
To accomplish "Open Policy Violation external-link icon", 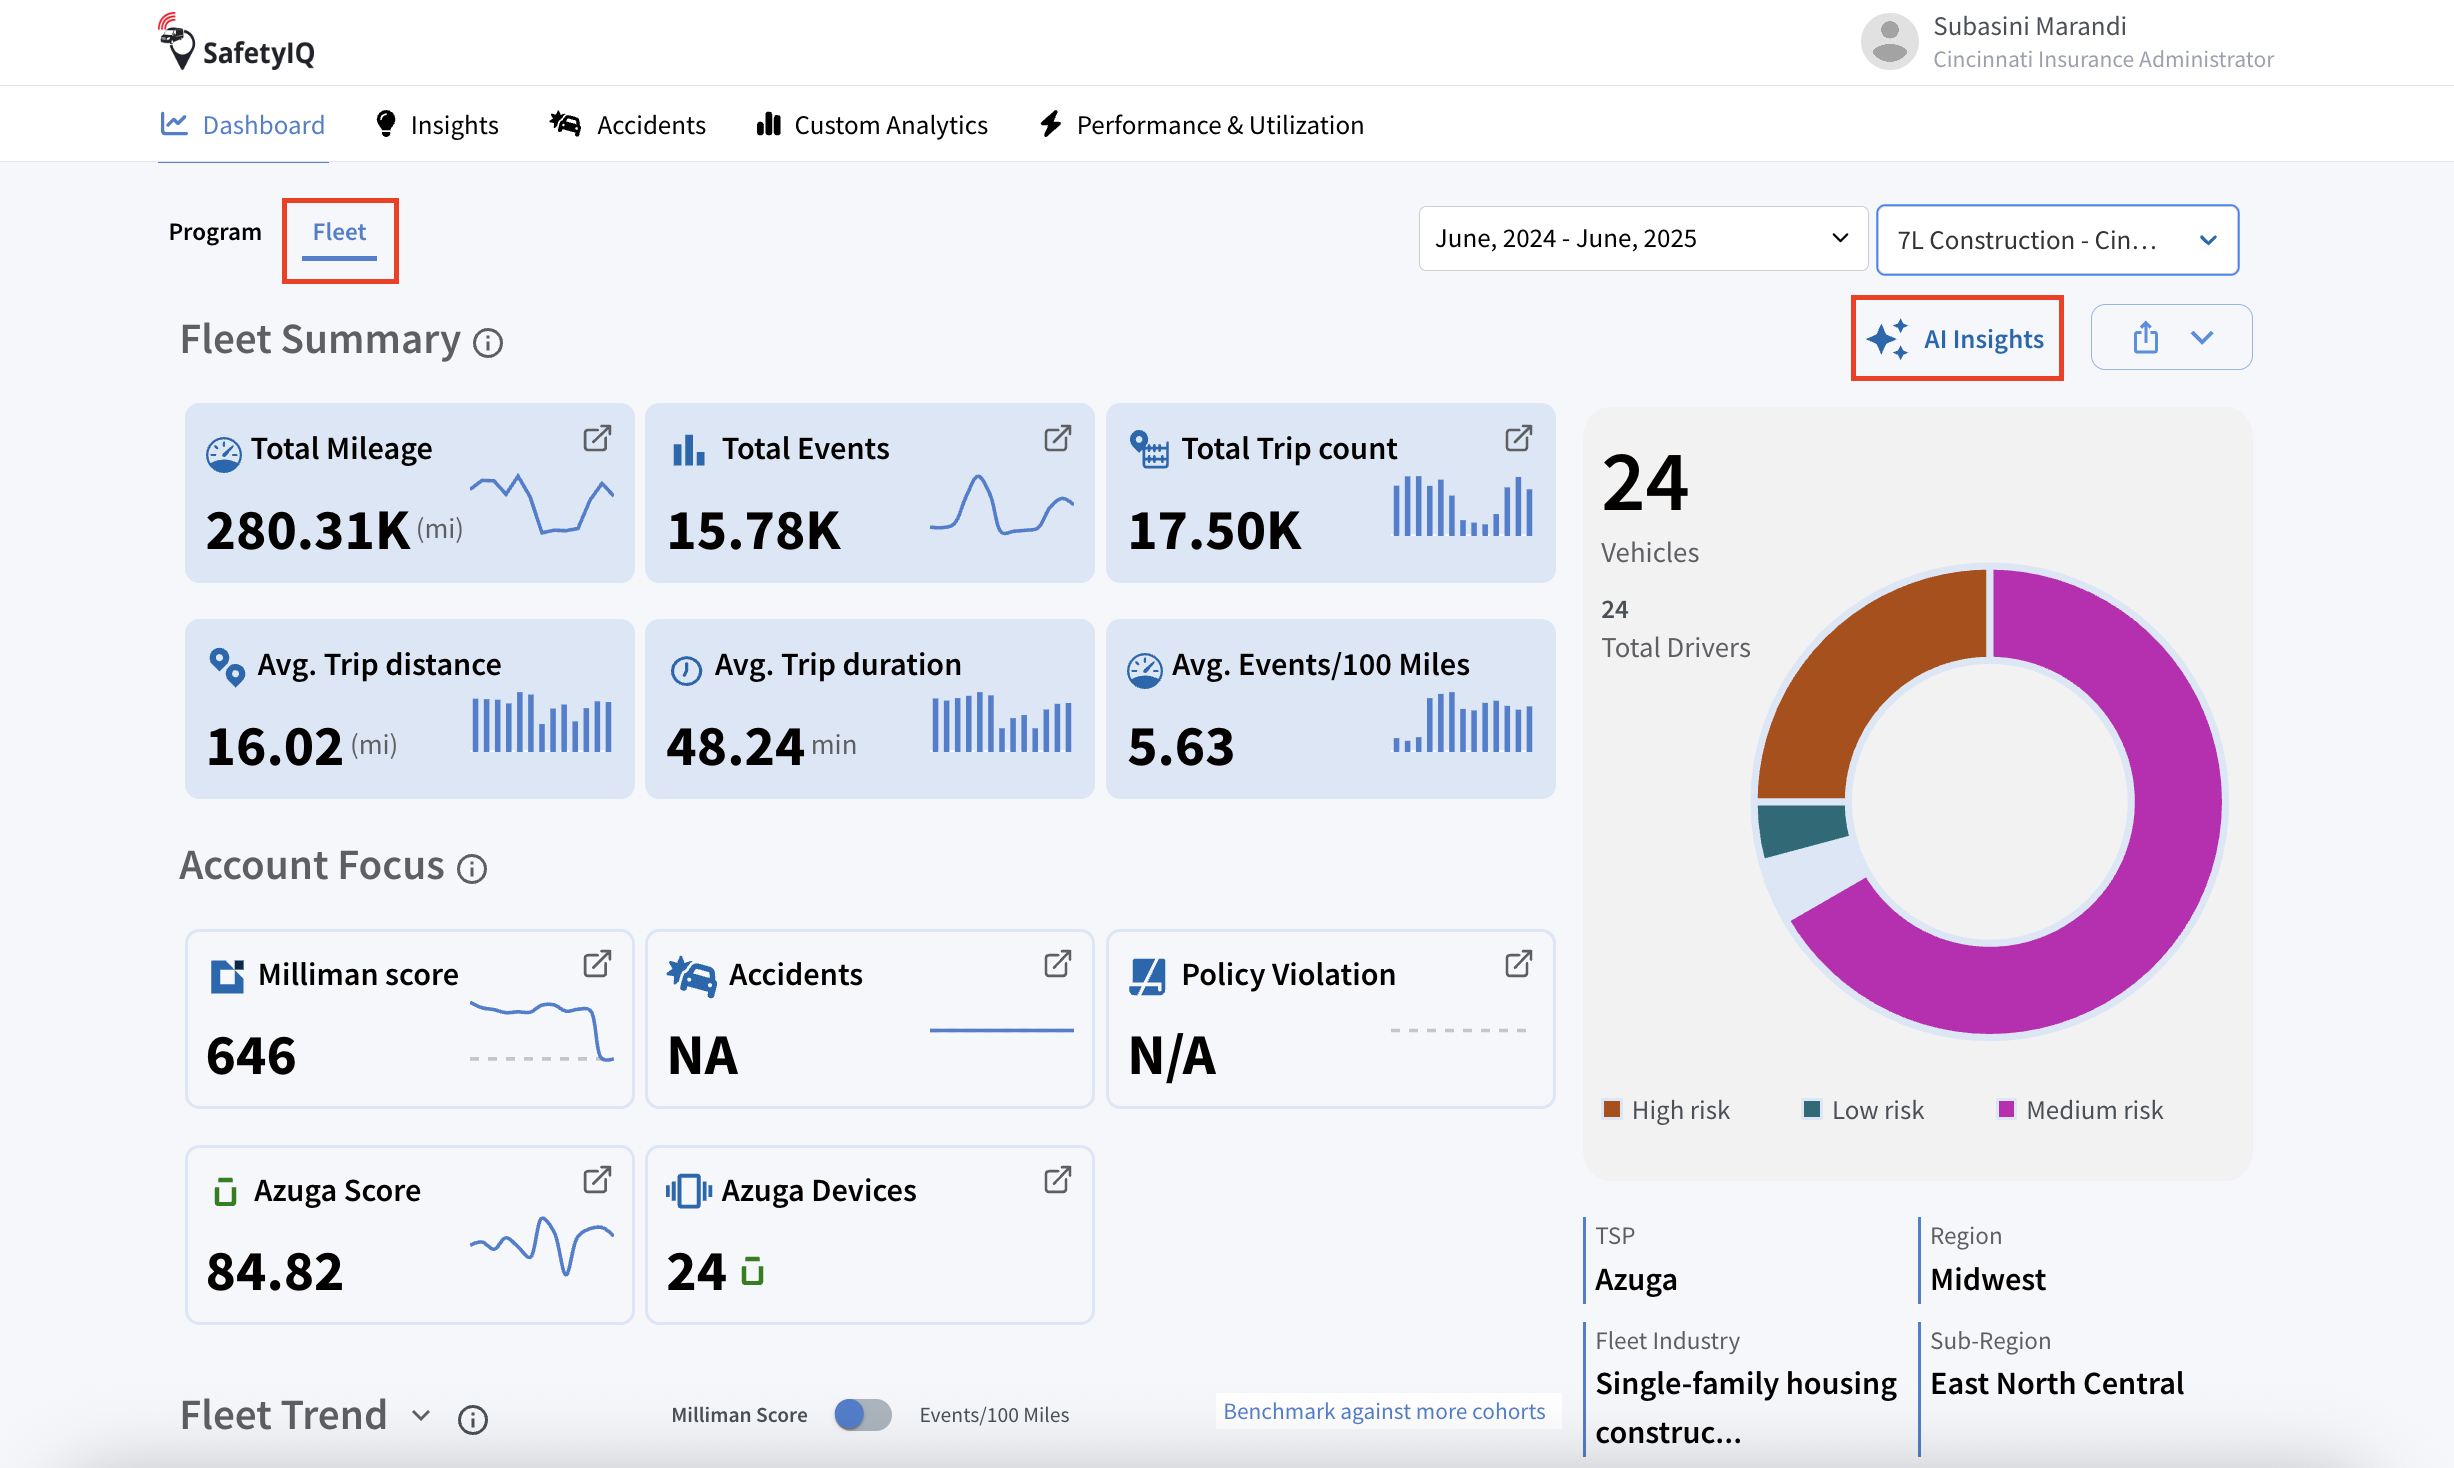I will coord(1518,964).
